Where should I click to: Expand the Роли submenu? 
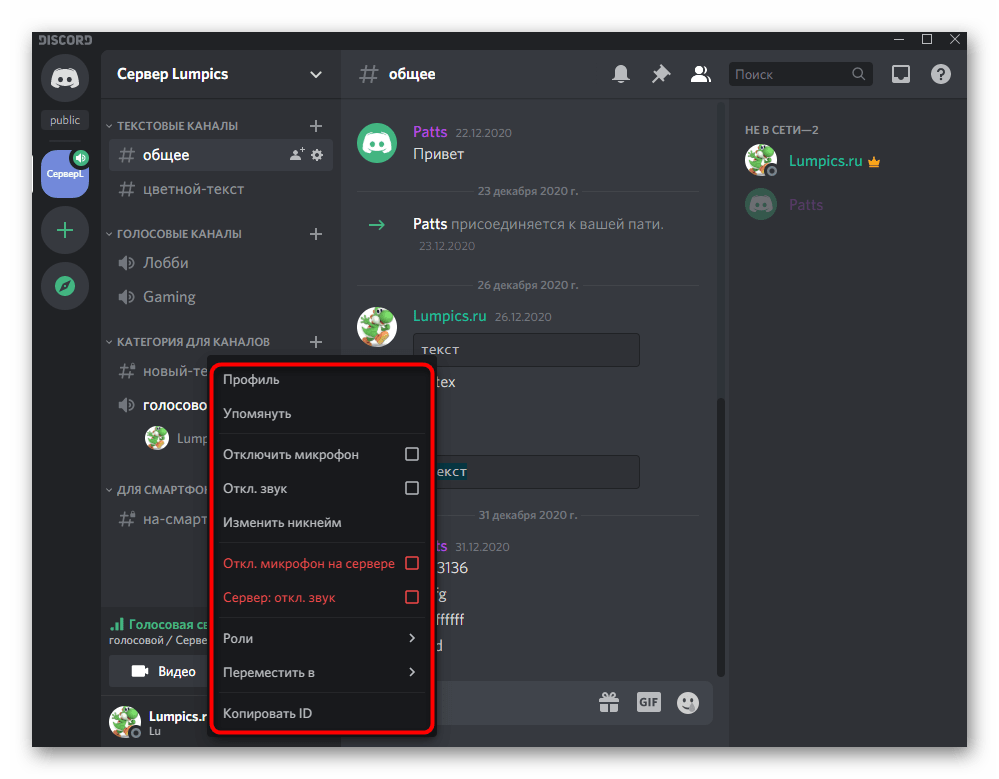tap(320, 638)
